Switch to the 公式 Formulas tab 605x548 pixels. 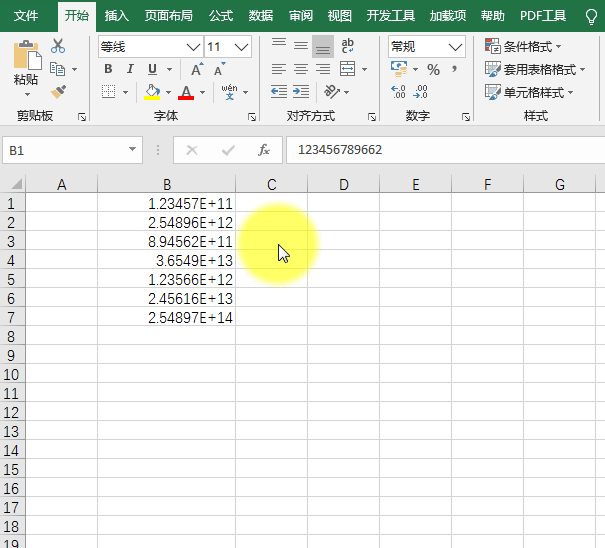click(x=221, y=16)
